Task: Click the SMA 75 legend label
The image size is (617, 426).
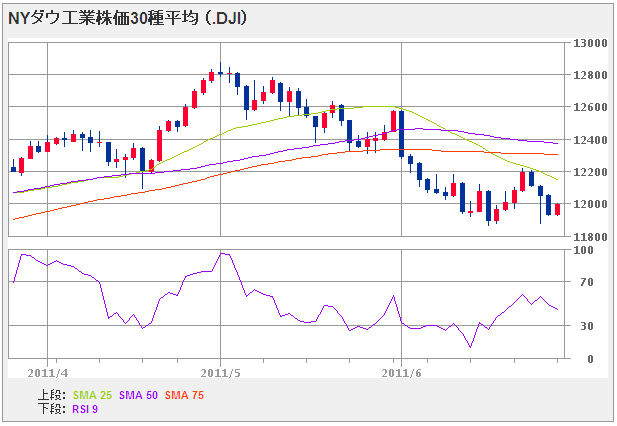Action: point(184,395)
